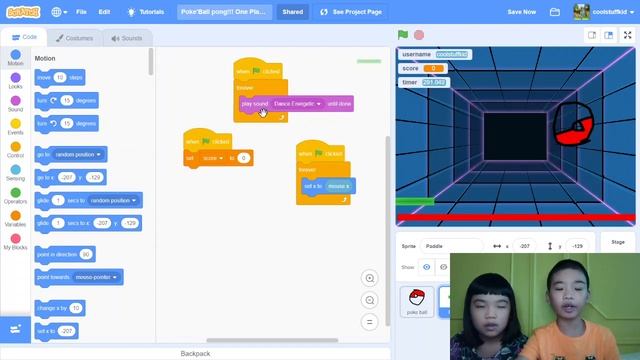The height and width of the screenshot is (360, 640).
Task: Select the Variables block category
Action: (16, 219)
